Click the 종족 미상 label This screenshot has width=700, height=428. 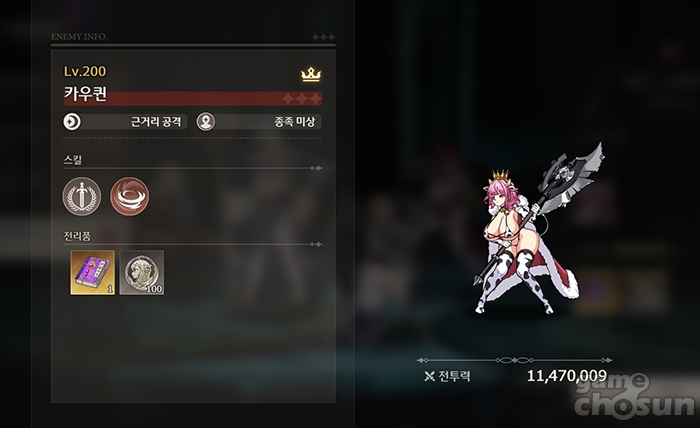[x=295, y=122]
